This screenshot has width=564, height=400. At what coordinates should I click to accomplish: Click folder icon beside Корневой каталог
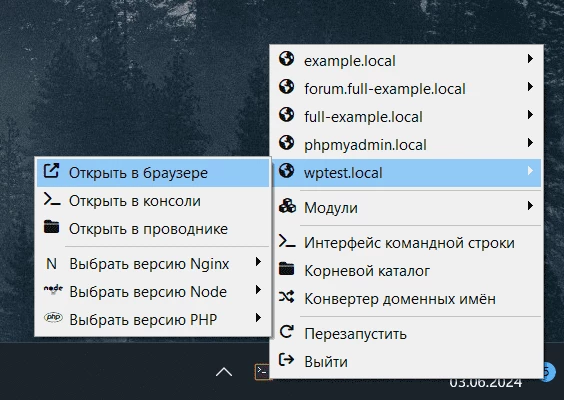tap(286, 269)
